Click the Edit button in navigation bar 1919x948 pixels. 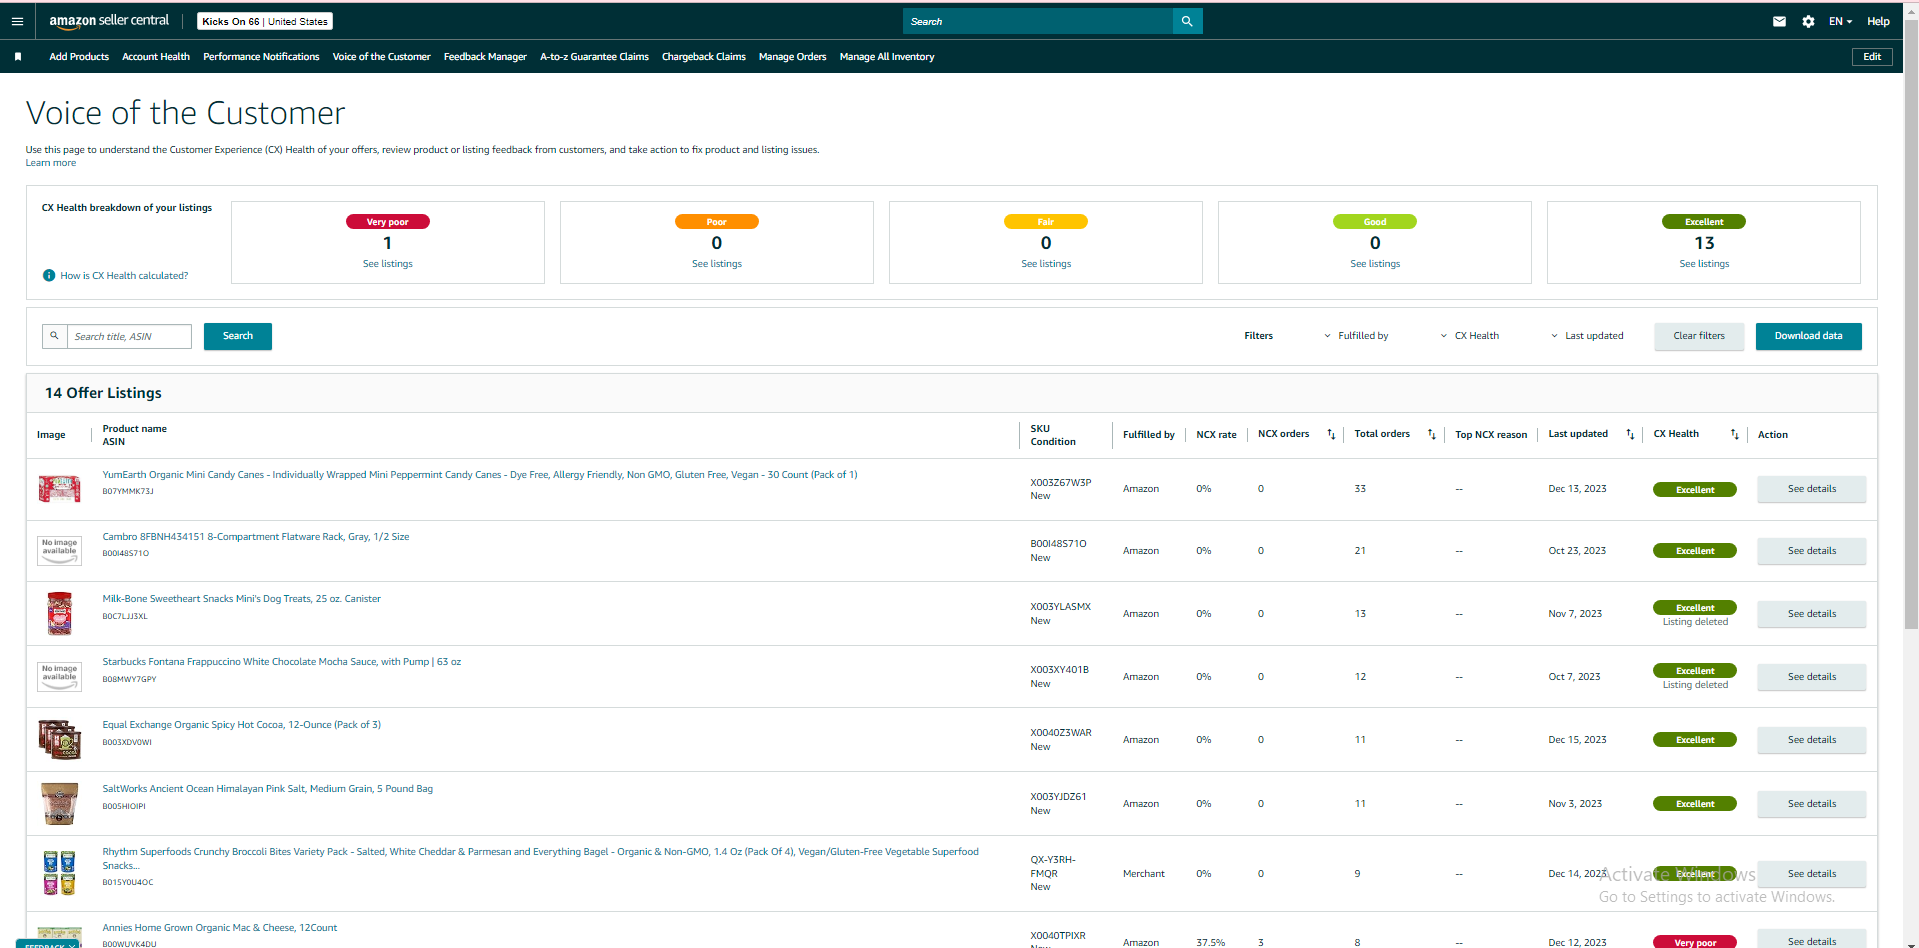pos(1872,57)
